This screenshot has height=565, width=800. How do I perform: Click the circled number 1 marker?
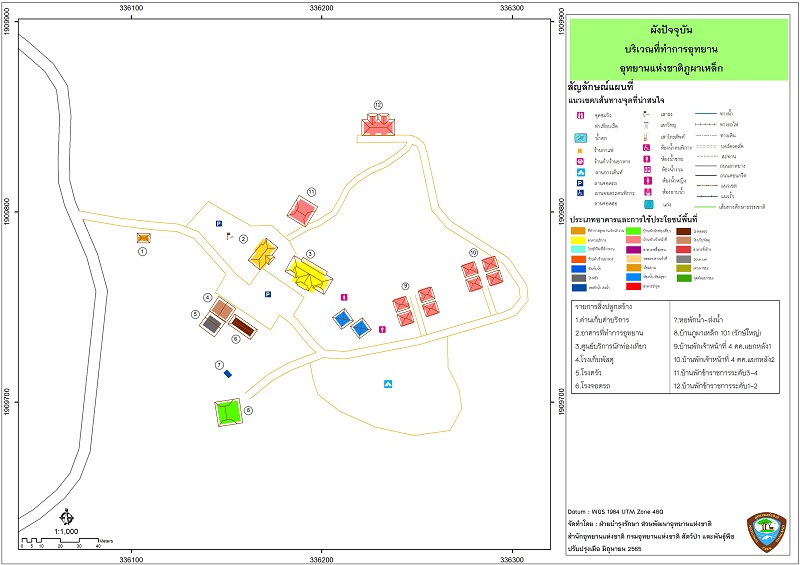(142, 252)
